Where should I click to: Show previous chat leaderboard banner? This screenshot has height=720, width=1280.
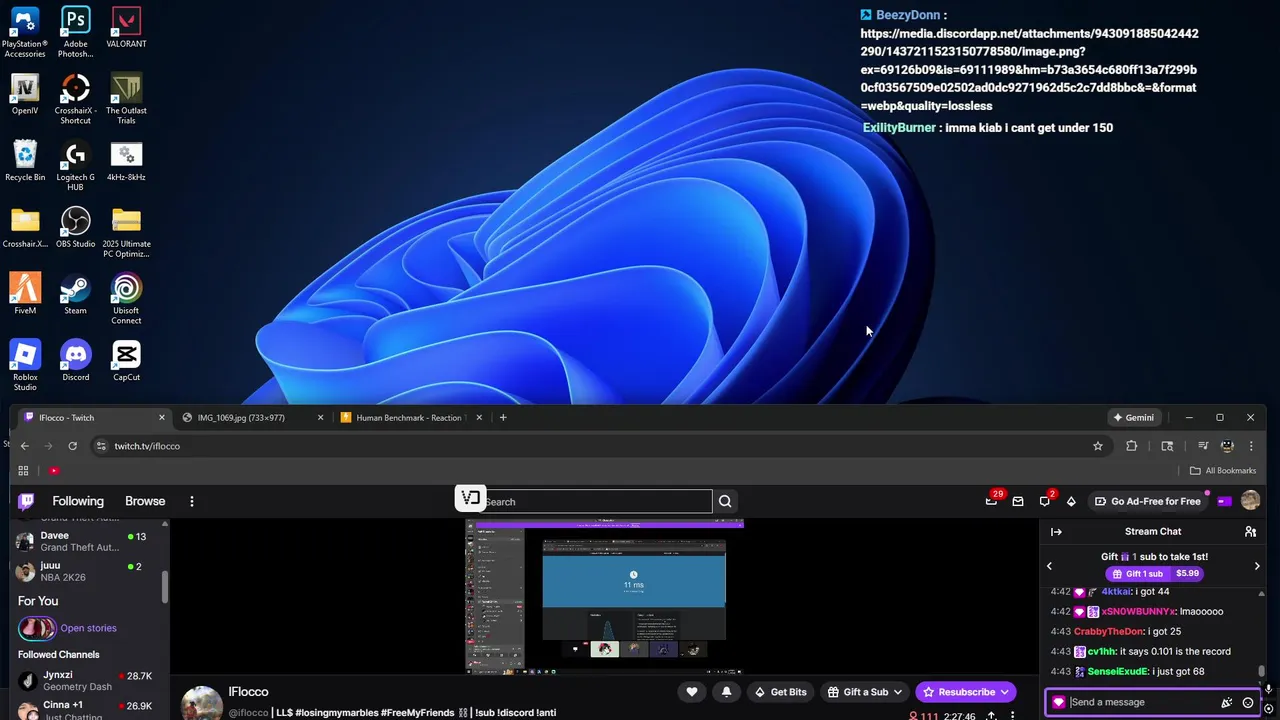click(x=1049, y=566)
